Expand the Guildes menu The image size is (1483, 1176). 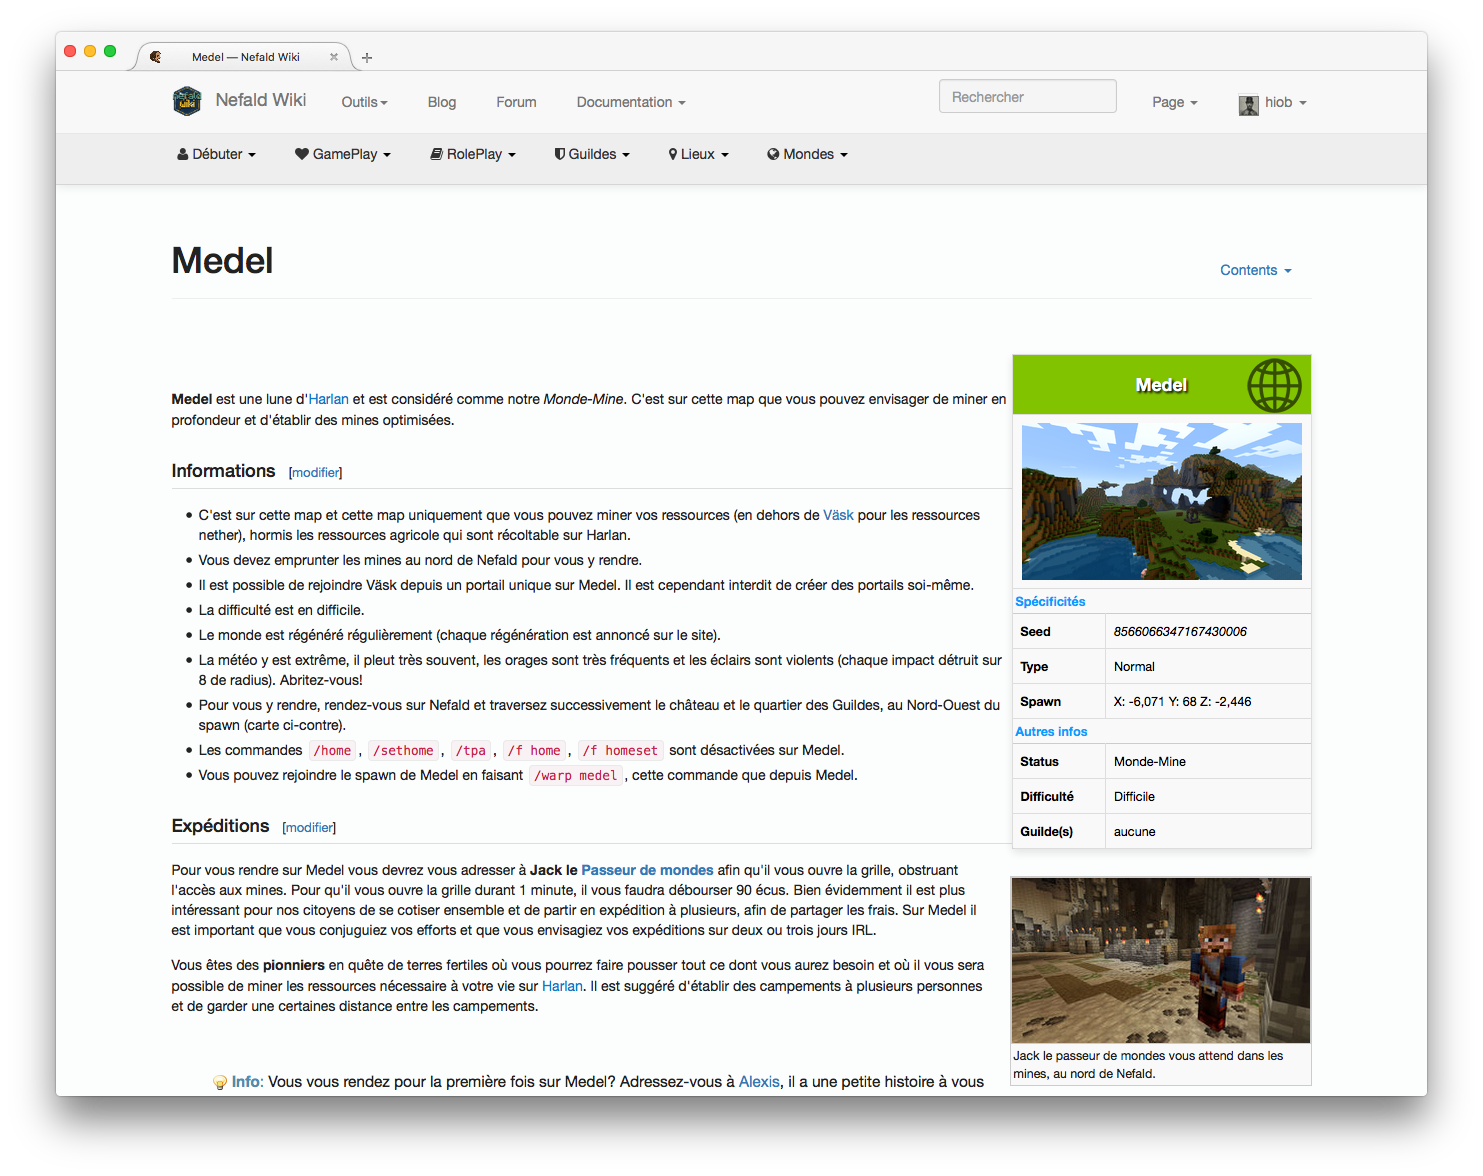tap(592, 154)
